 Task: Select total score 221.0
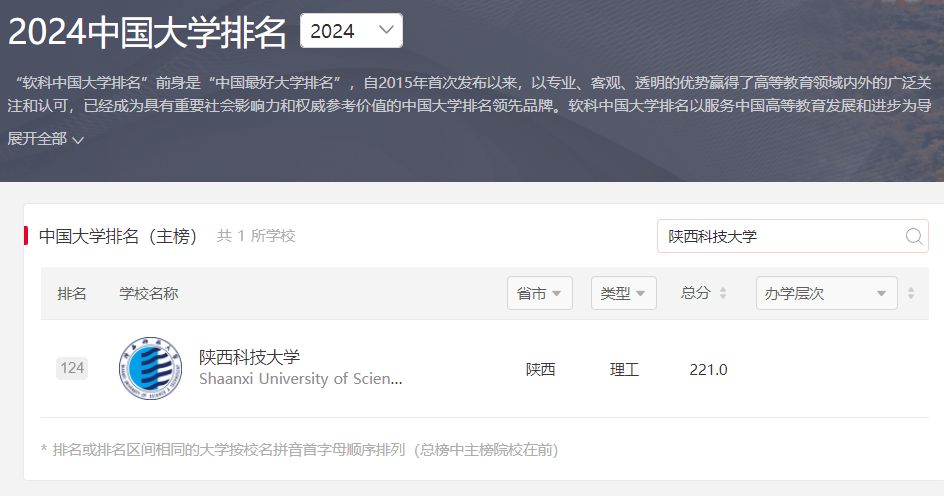click(x=708, y=370)
